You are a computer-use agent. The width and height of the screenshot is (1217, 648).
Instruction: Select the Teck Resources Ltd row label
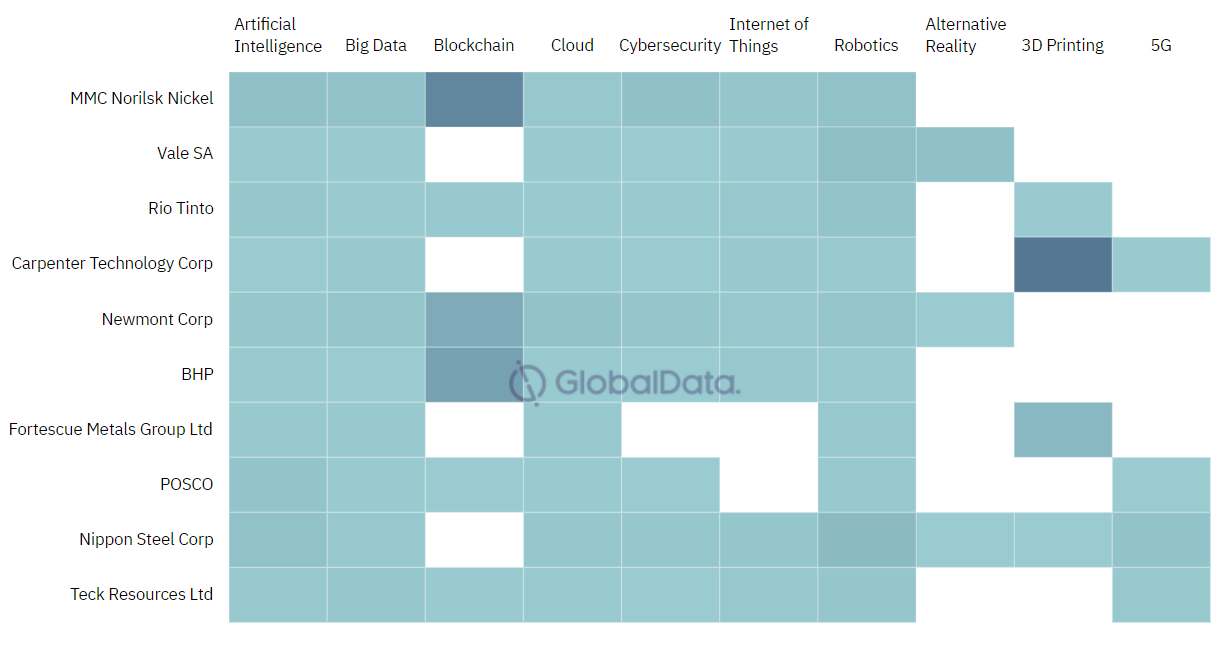[141, 594]
